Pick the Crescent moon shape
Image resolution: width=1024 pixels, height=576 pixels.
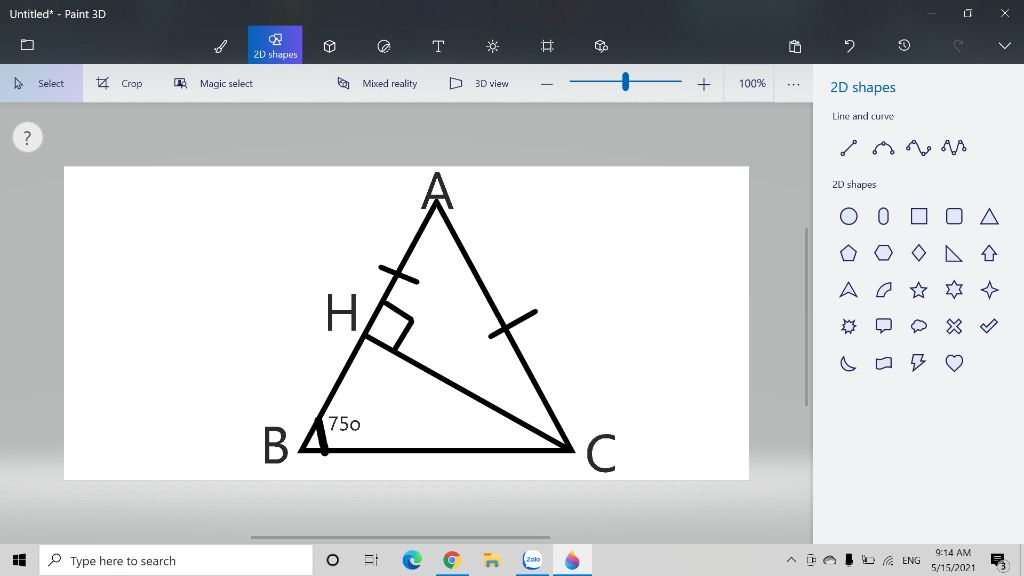[848, 362]
